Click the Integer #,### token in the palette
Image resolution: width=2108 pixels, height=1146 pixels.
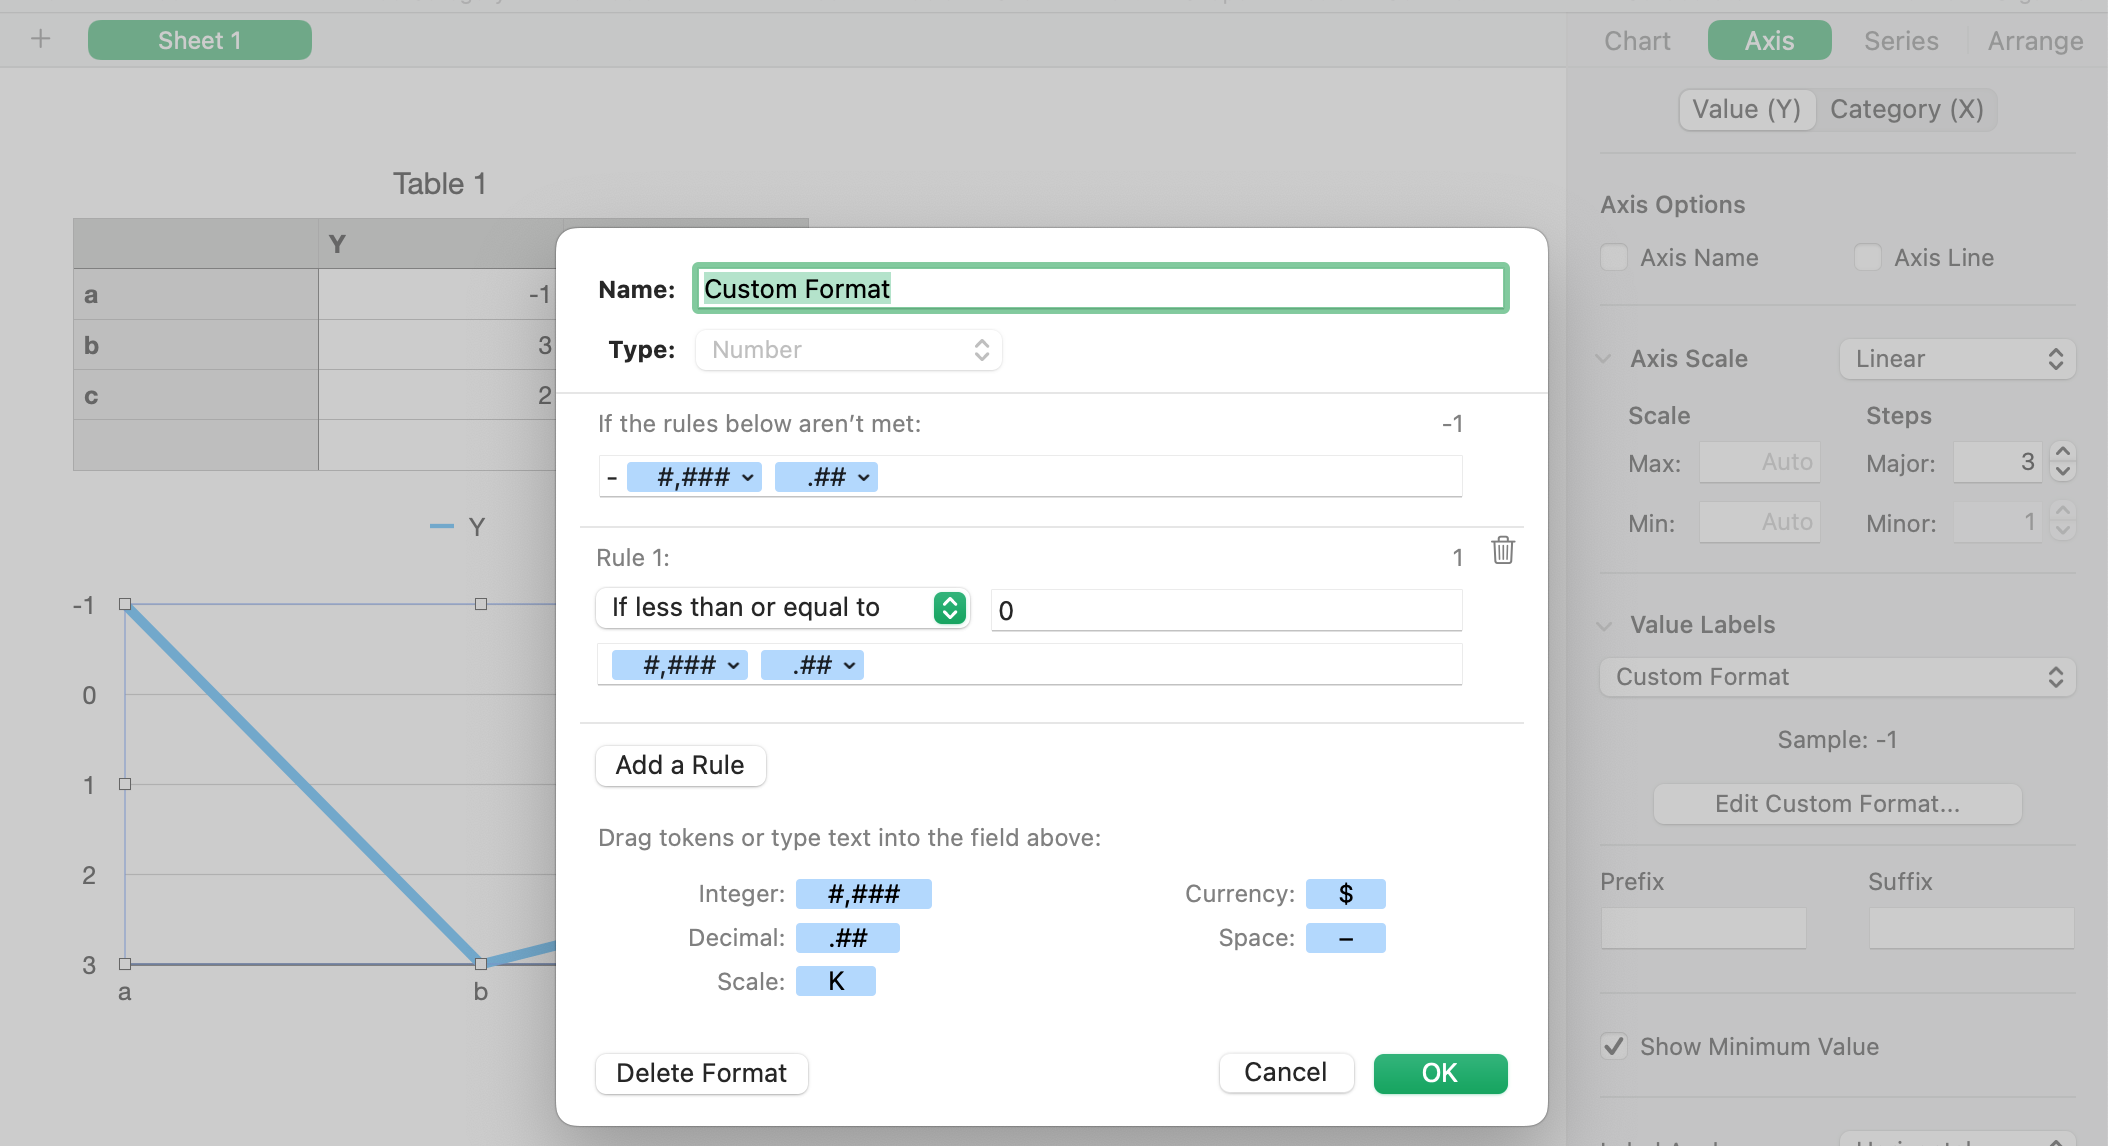(863, 894)
